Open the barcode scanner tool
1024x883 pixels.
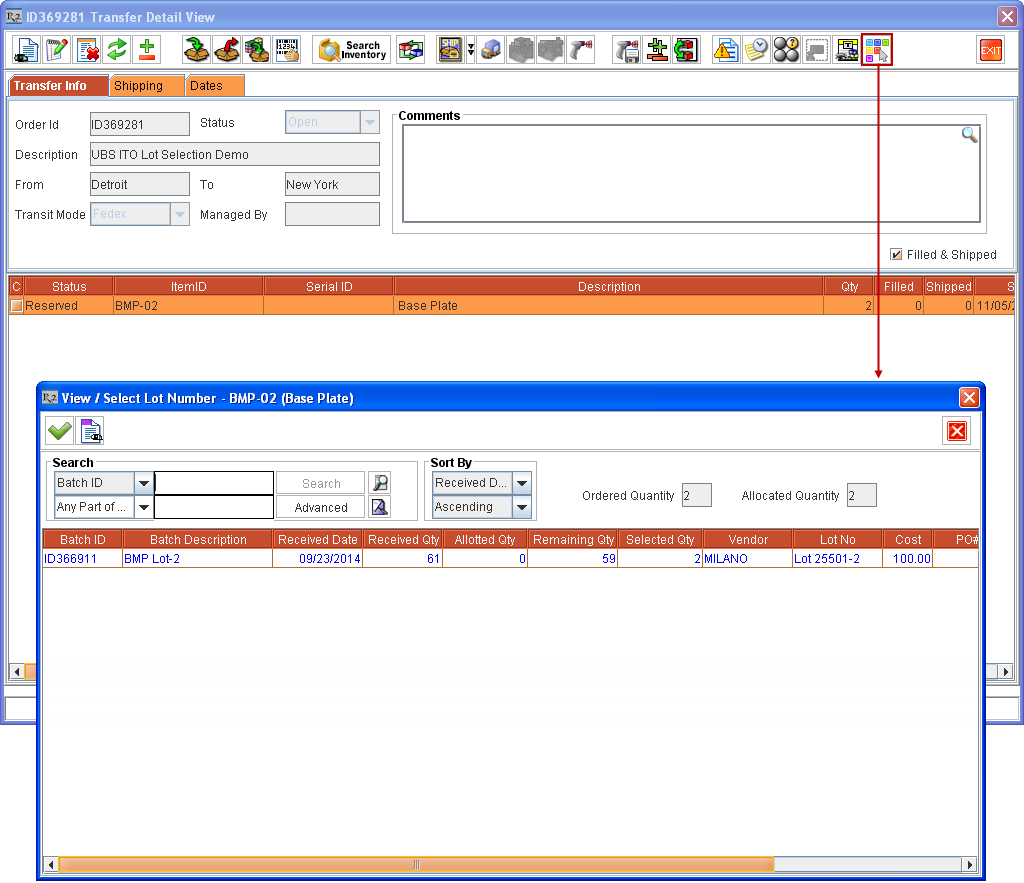288,49
